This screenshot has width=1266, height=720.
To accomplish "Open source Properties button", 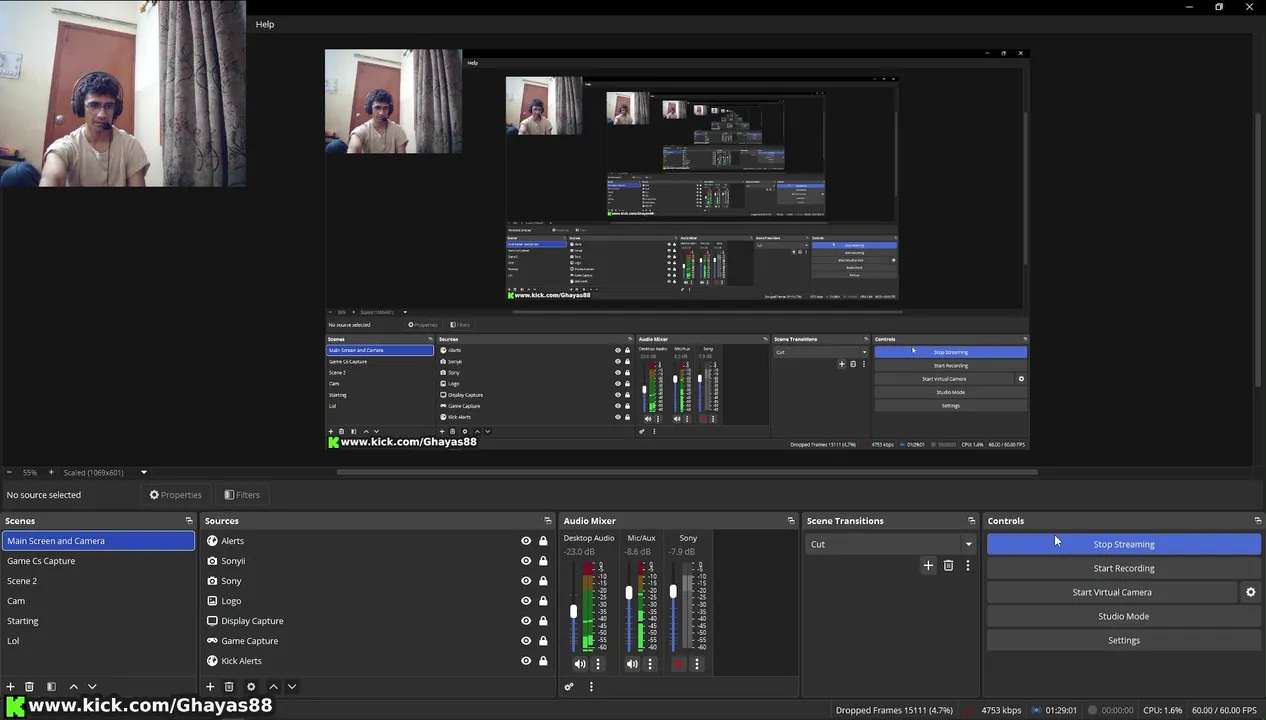I will coord(176,495).
